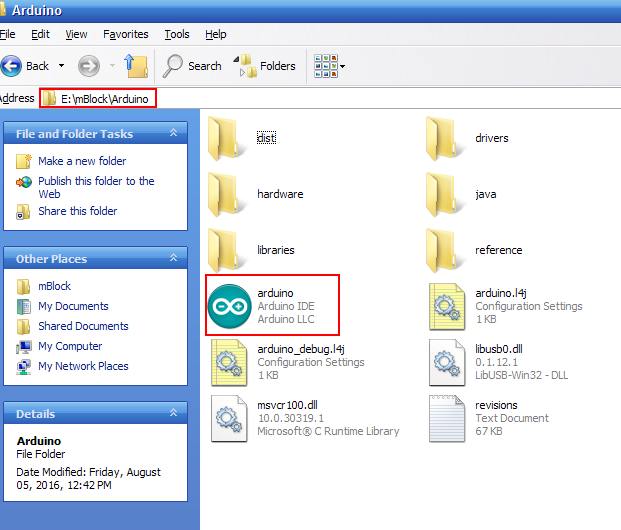The height and width of the screenshot is (530, 621).
Task: Click the 'libraries' folder name
Action: (x=276, y=250)
